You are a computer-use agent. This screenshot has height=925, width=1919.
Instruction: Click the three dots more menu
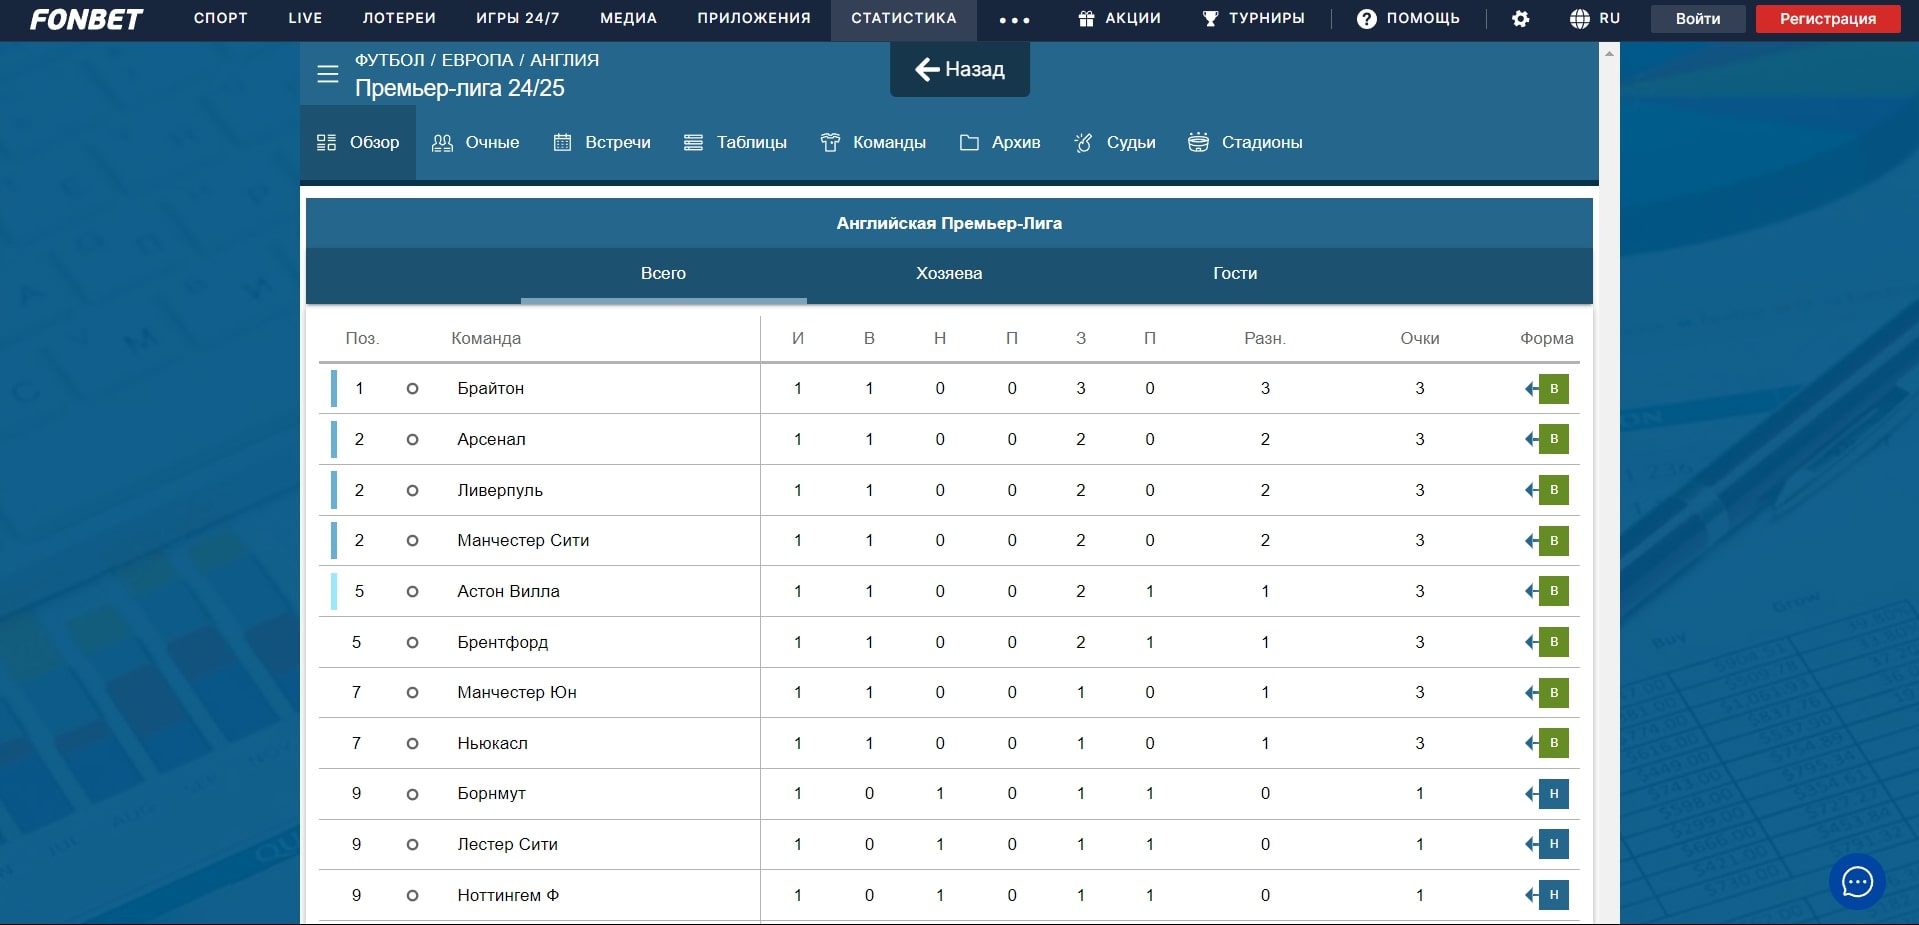point(1014,20)
